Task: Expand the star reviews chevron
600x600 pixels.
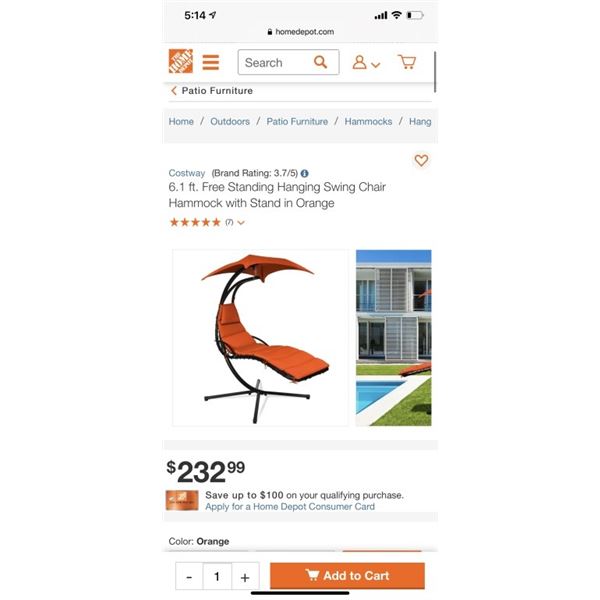Action: 241,223
